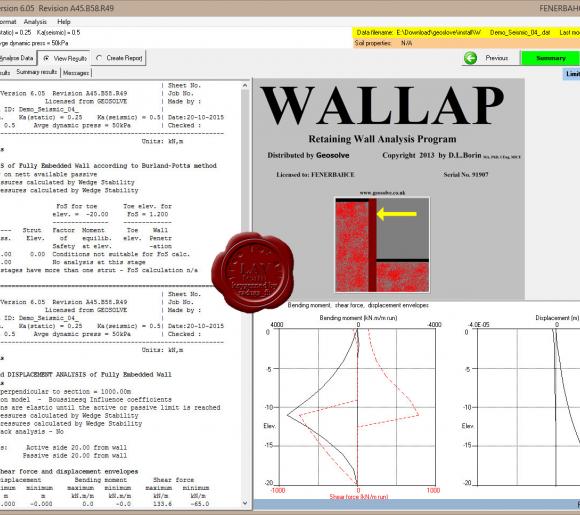The height and width of the screenshot is (515, 580).
Task: Click 'Conditions not suitable for FoS calc.' line
Action: point(121,254)
